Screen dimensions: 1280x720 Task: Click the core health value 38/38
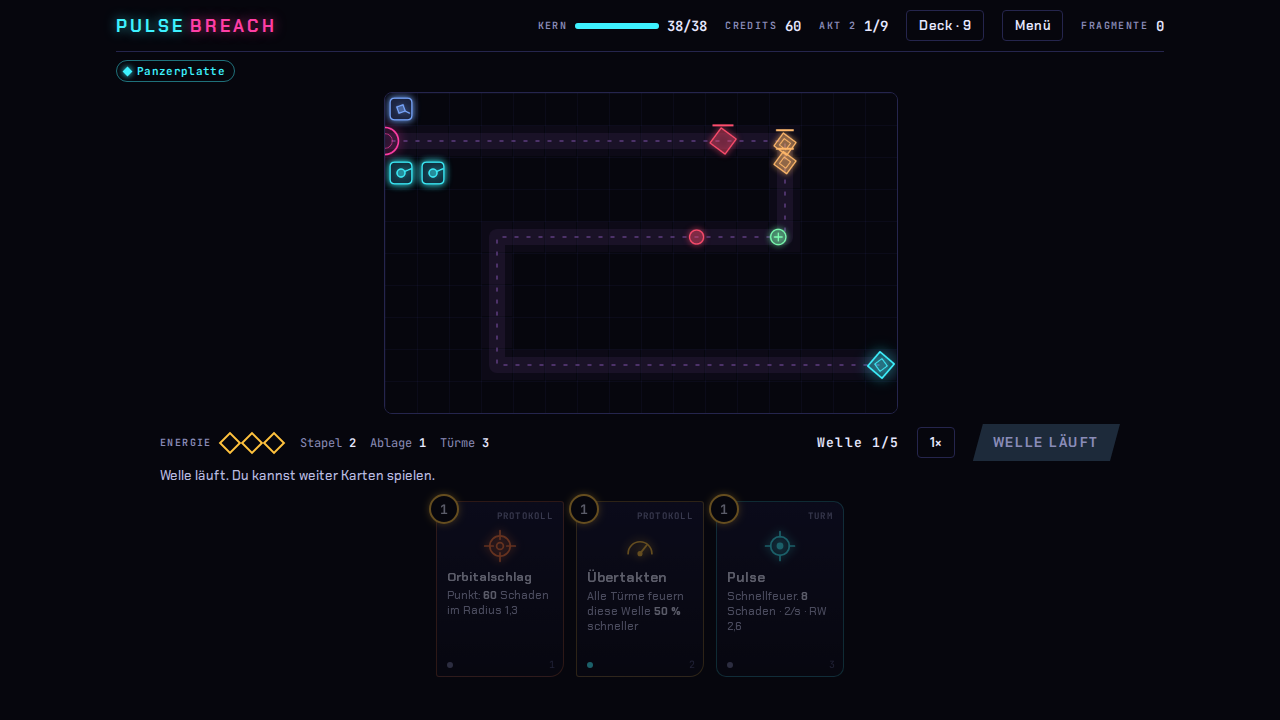687,26
